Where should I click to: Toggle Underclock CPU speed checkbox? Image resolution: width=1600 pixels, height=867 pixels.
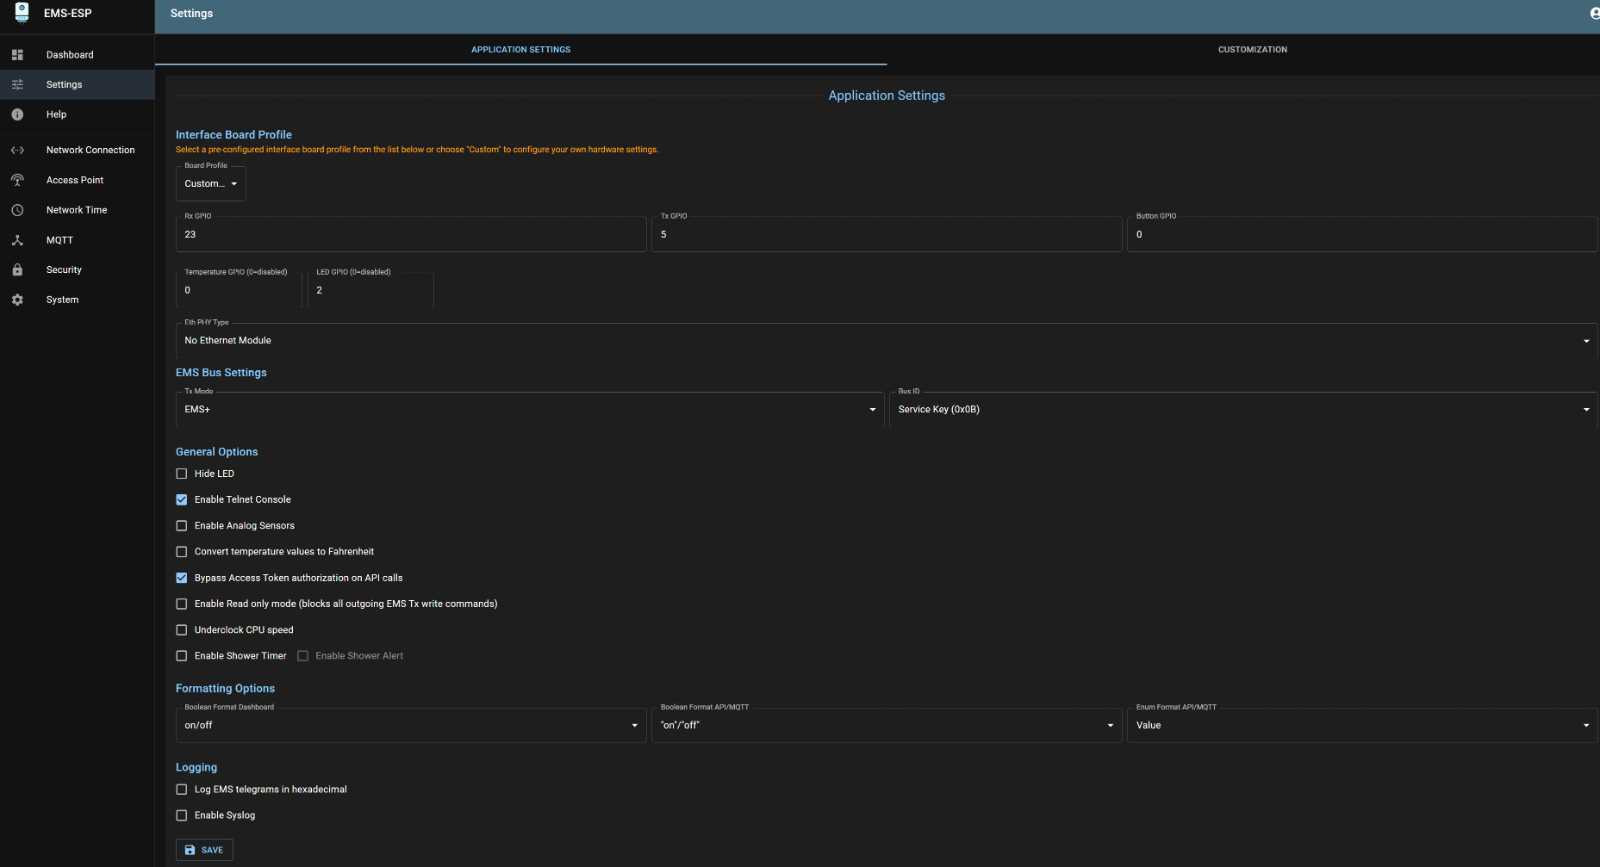(182, 630)
